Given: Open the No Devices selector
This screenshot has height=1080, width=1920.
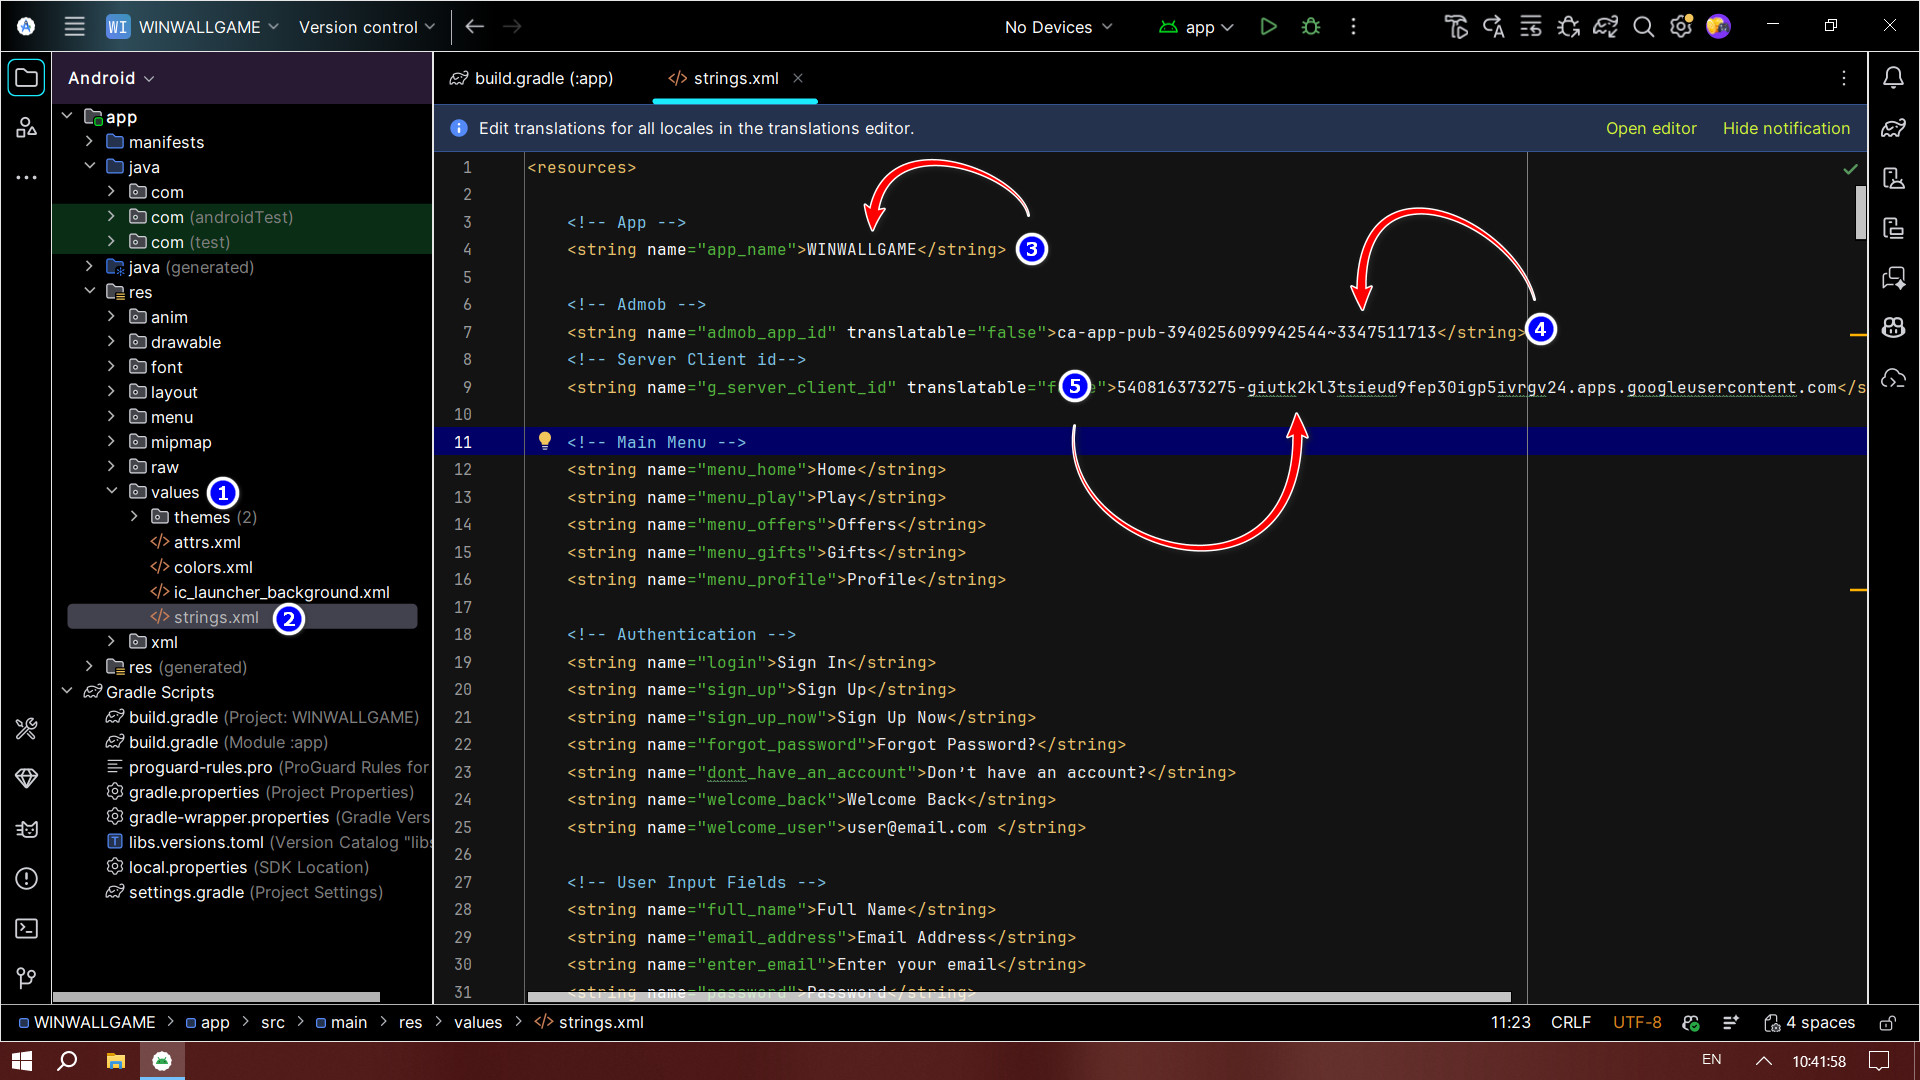Looking at the screenshot, I should (1057, 27).
